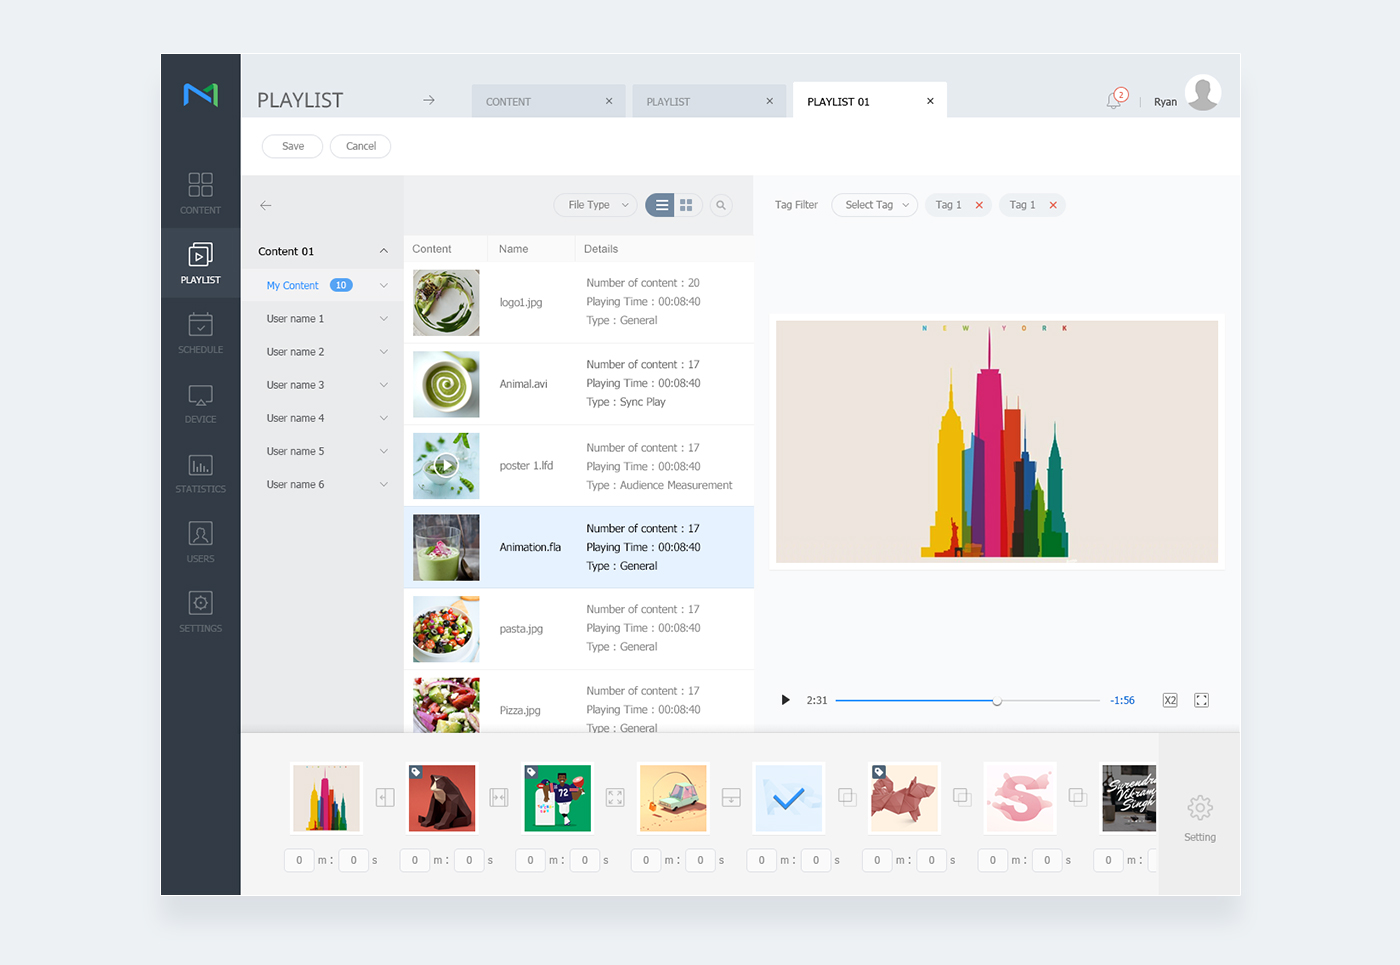
Task: Click seconds field under bear thumbnail
Action: click(x=469, y=860)
